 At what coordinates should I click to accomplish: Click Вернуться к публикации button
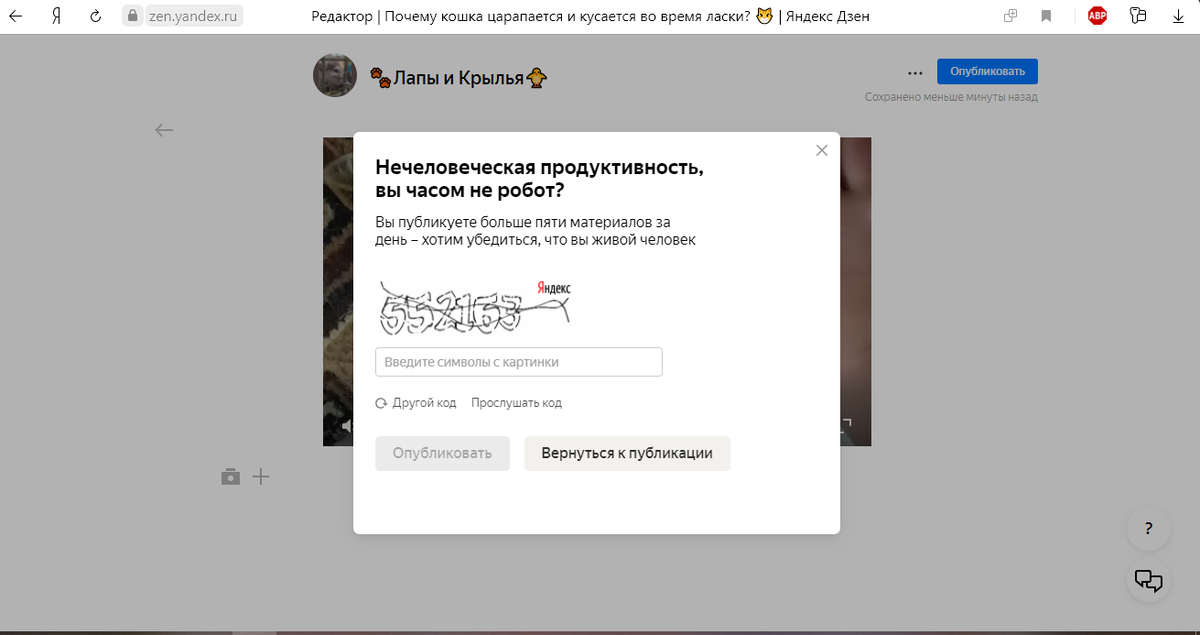coord(627,453)
